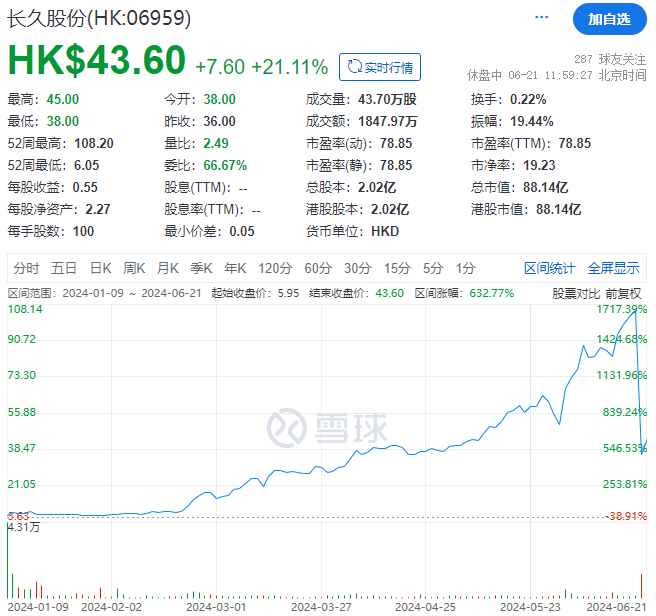Click the 委比 value 66.67%
656x616 pixels.
coord(225,165)
